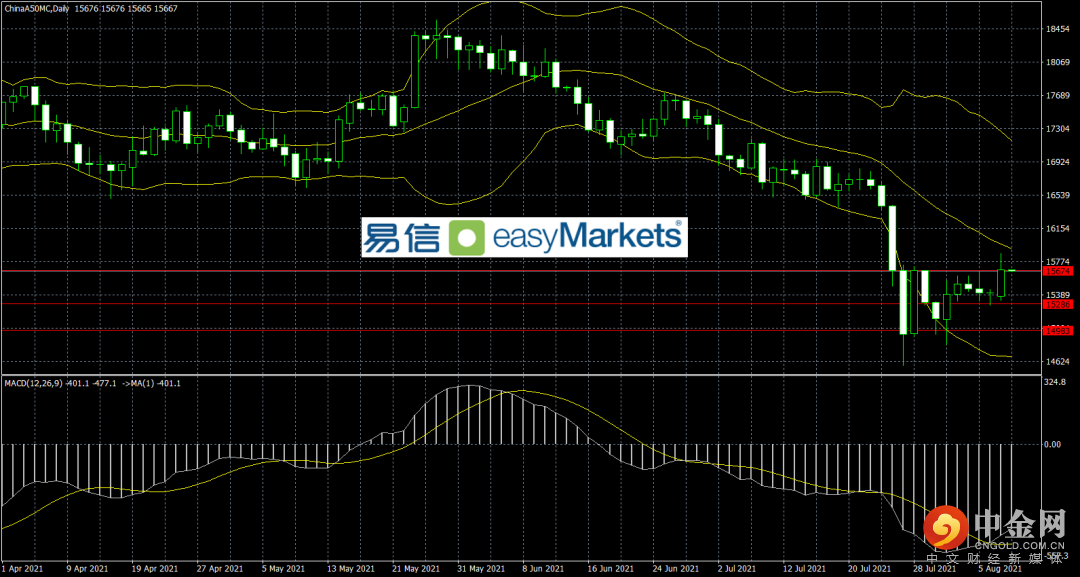Click the ChinaA50MC,Daily chart title text
Screen dimensions: 1080x577
pos(39,8)
